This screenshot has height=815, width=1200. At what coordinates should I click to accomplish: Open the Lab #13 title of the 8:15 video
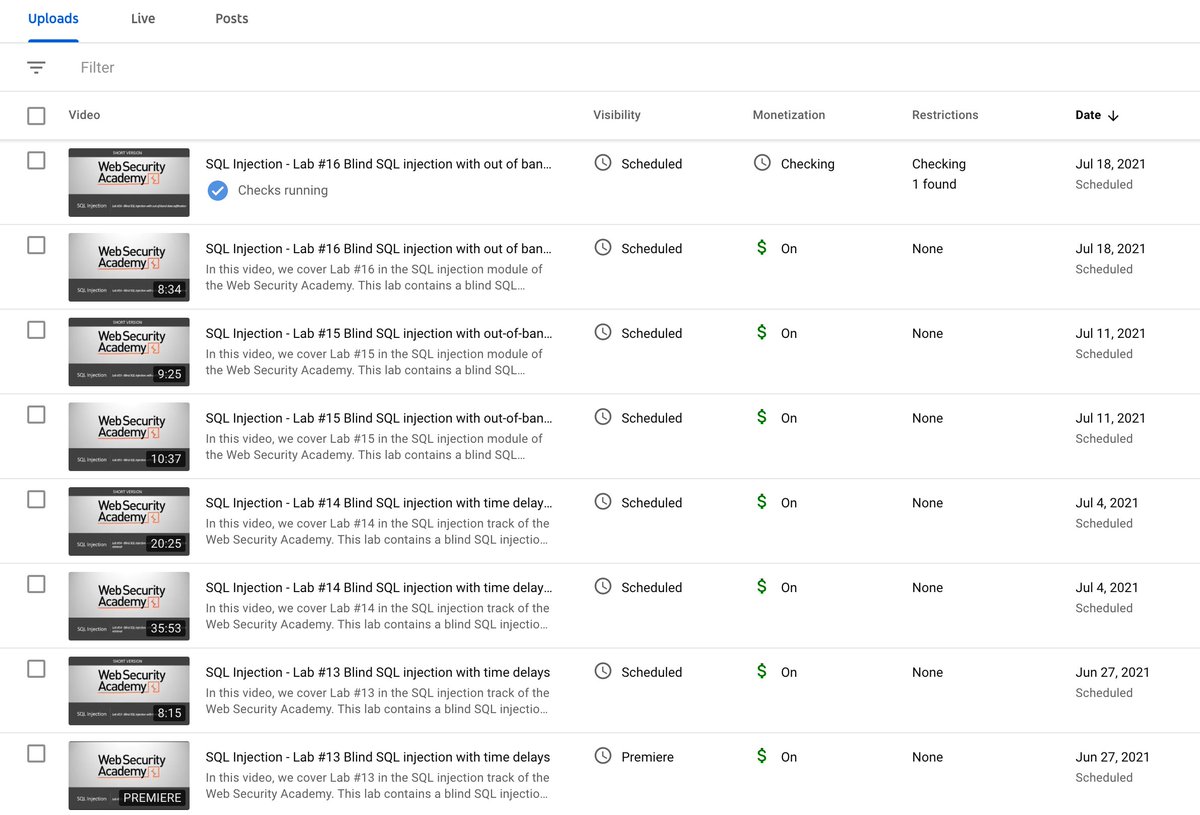click(x=378, y=673)
